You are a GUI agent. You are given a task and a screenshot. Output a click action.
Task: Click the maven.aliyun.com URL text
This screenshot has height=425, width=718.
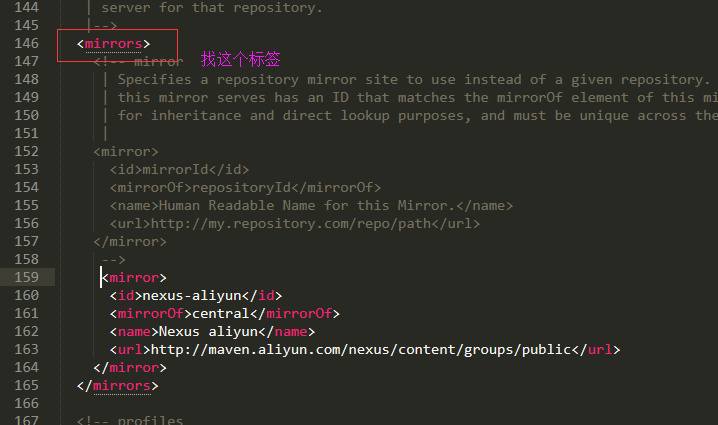coord(361,349)
